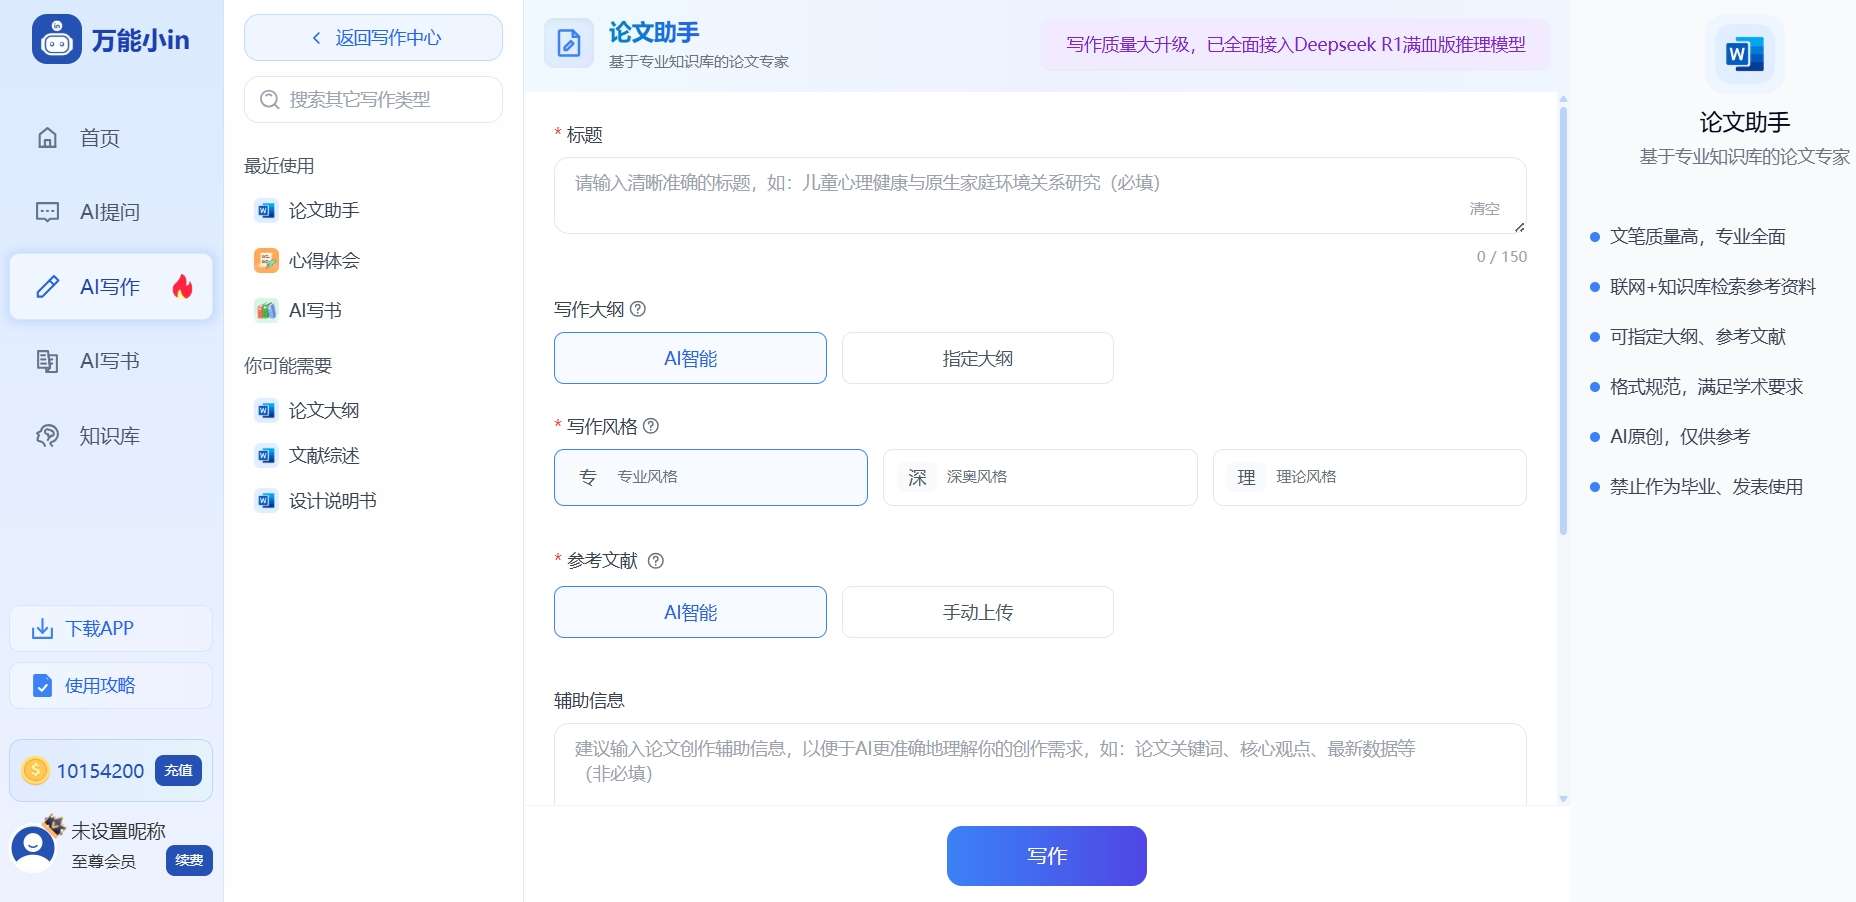The image size is (1856, 902).
Task: Click the 标题 title input field
Action: 1040,196
